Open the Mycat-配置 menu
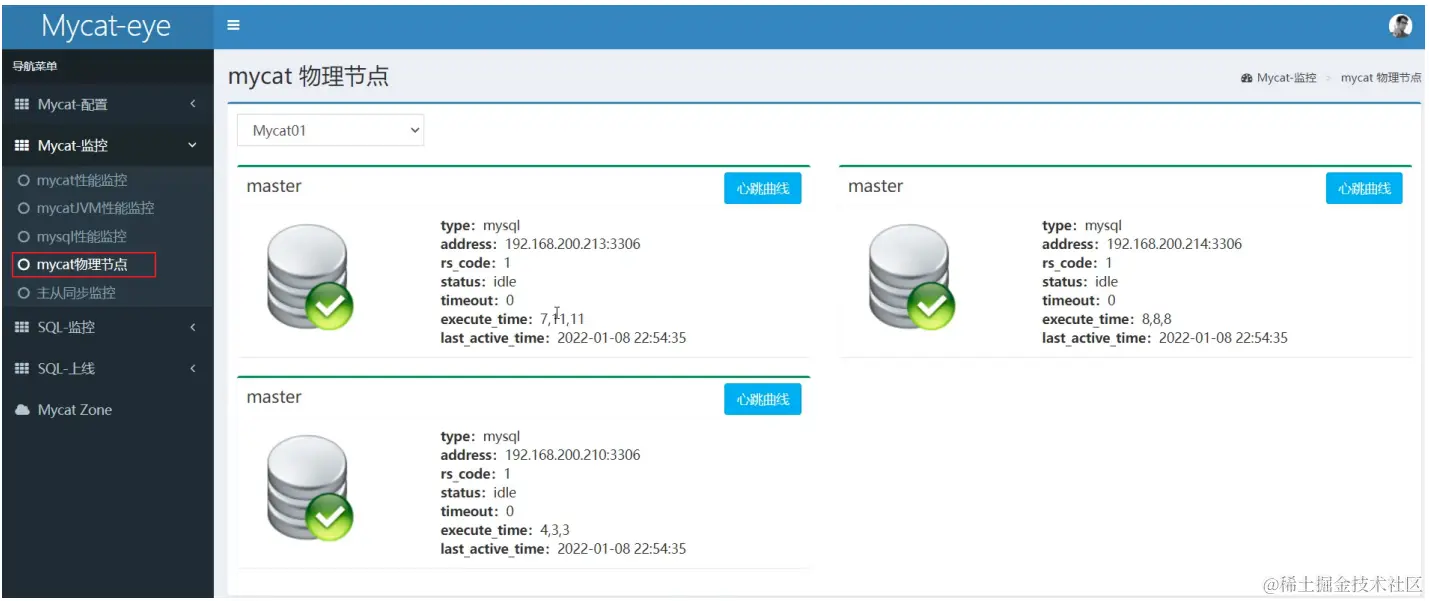 click(108, 104)
